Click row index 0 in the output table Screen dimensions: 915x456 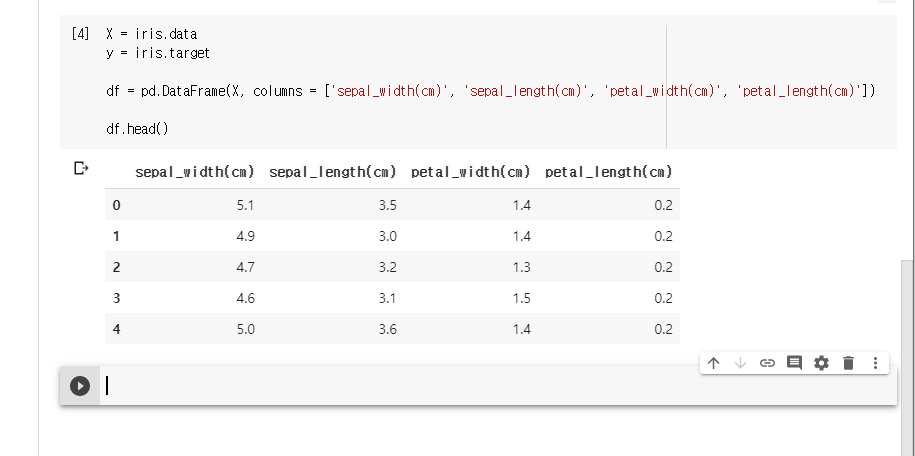pos(116,206)
